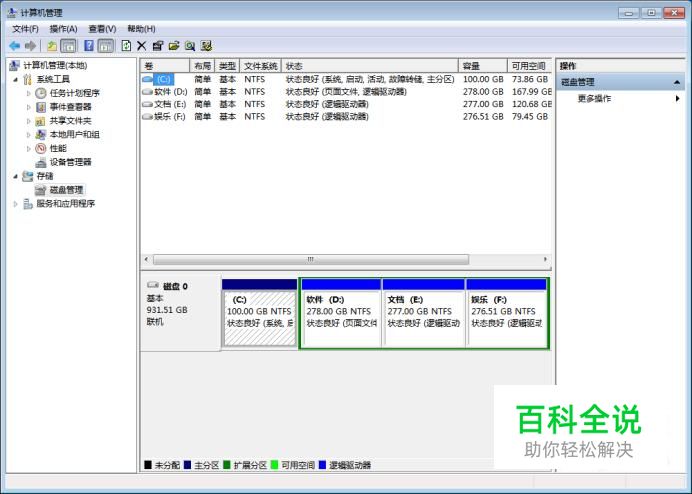Screen dimensions: 692x494
Task: Click the Explore magnifier toolbar icon
Action: click(190, 46)
